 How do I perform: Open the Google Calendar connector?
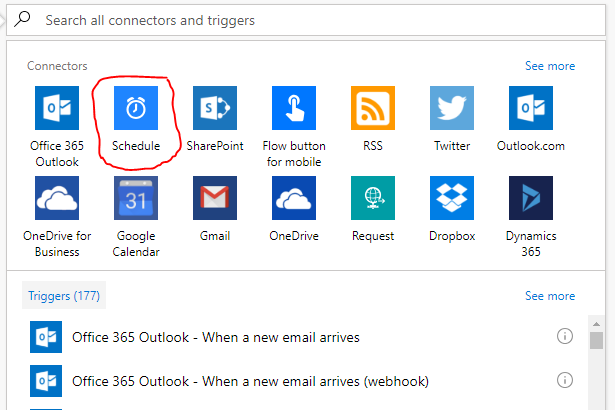point(136,198)
